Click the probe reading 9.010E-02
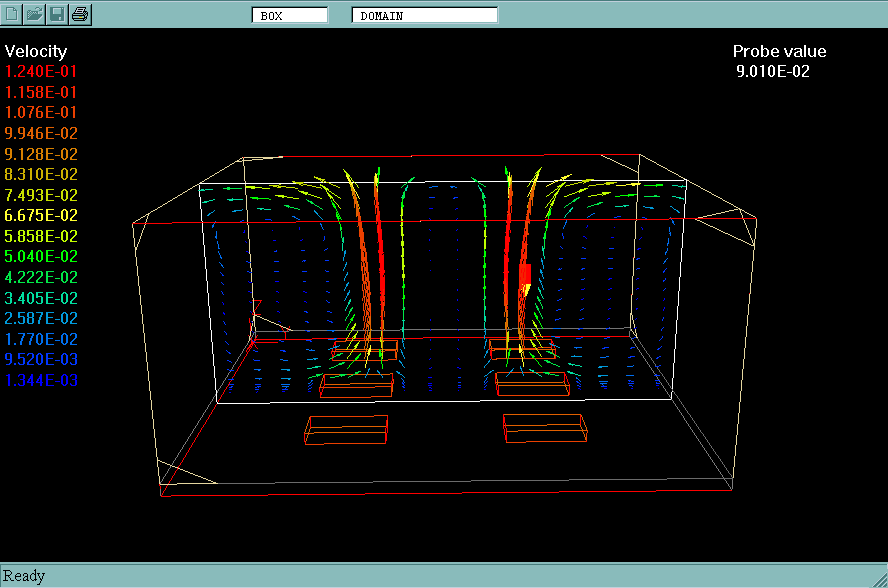This screenshot has width=888, height=588. coord(773,72)
